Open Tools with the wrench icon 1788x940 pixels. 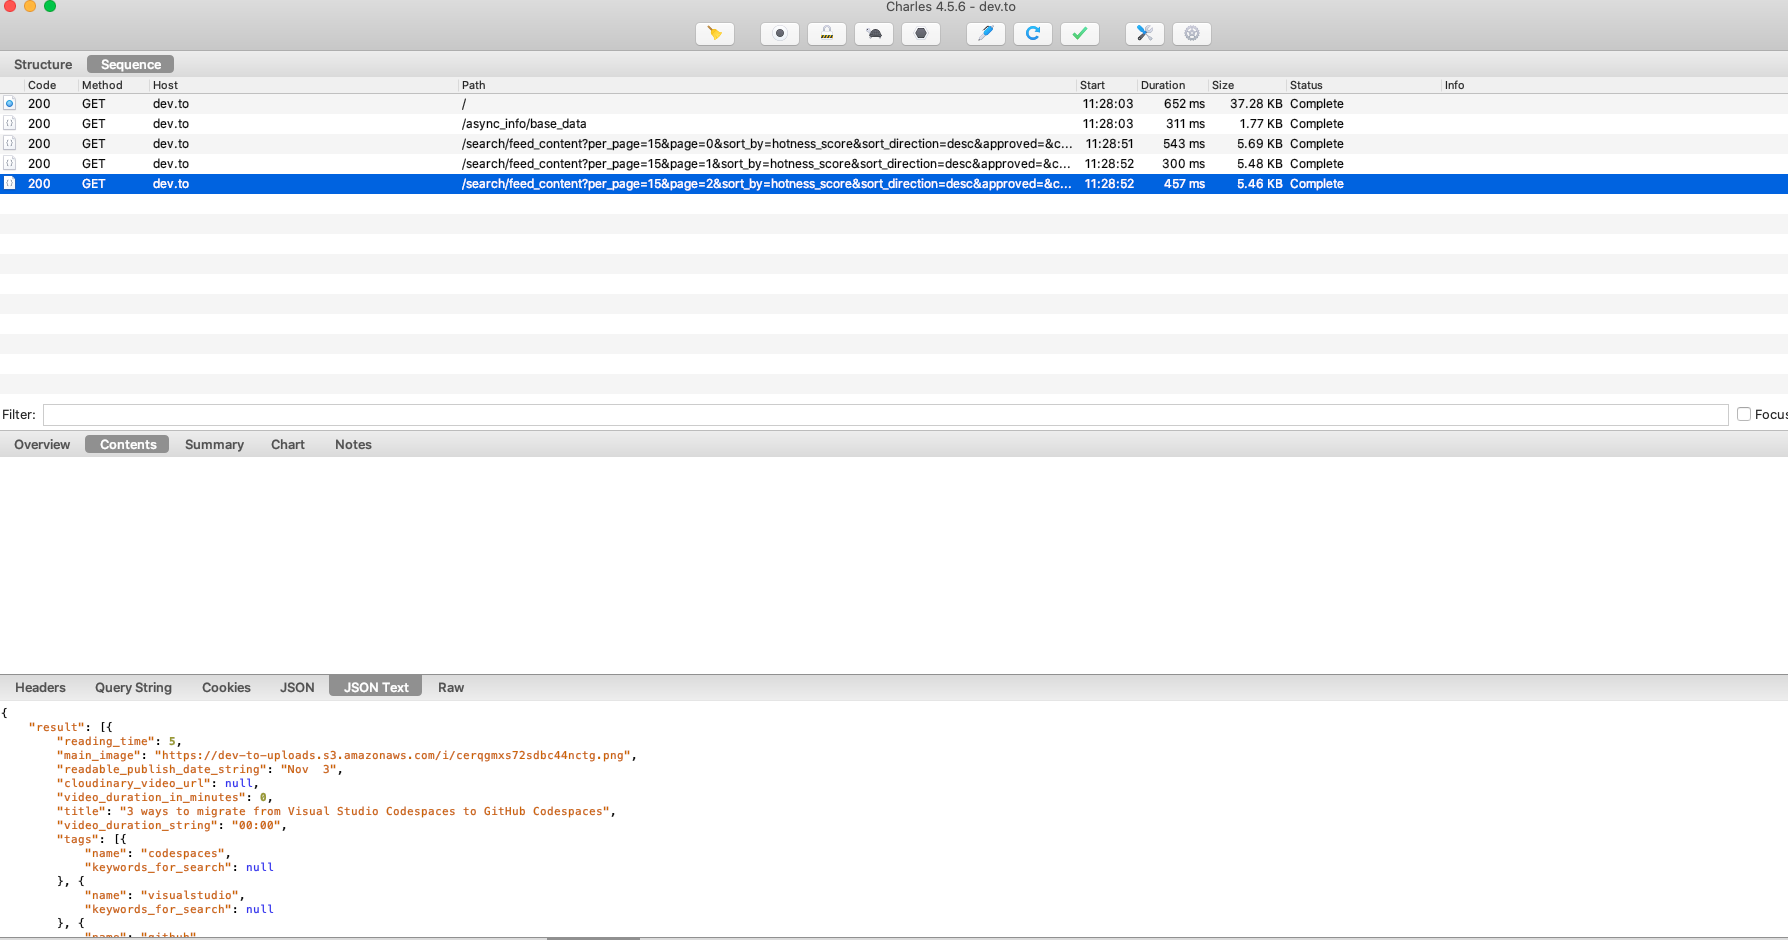tap(1144, 34)
